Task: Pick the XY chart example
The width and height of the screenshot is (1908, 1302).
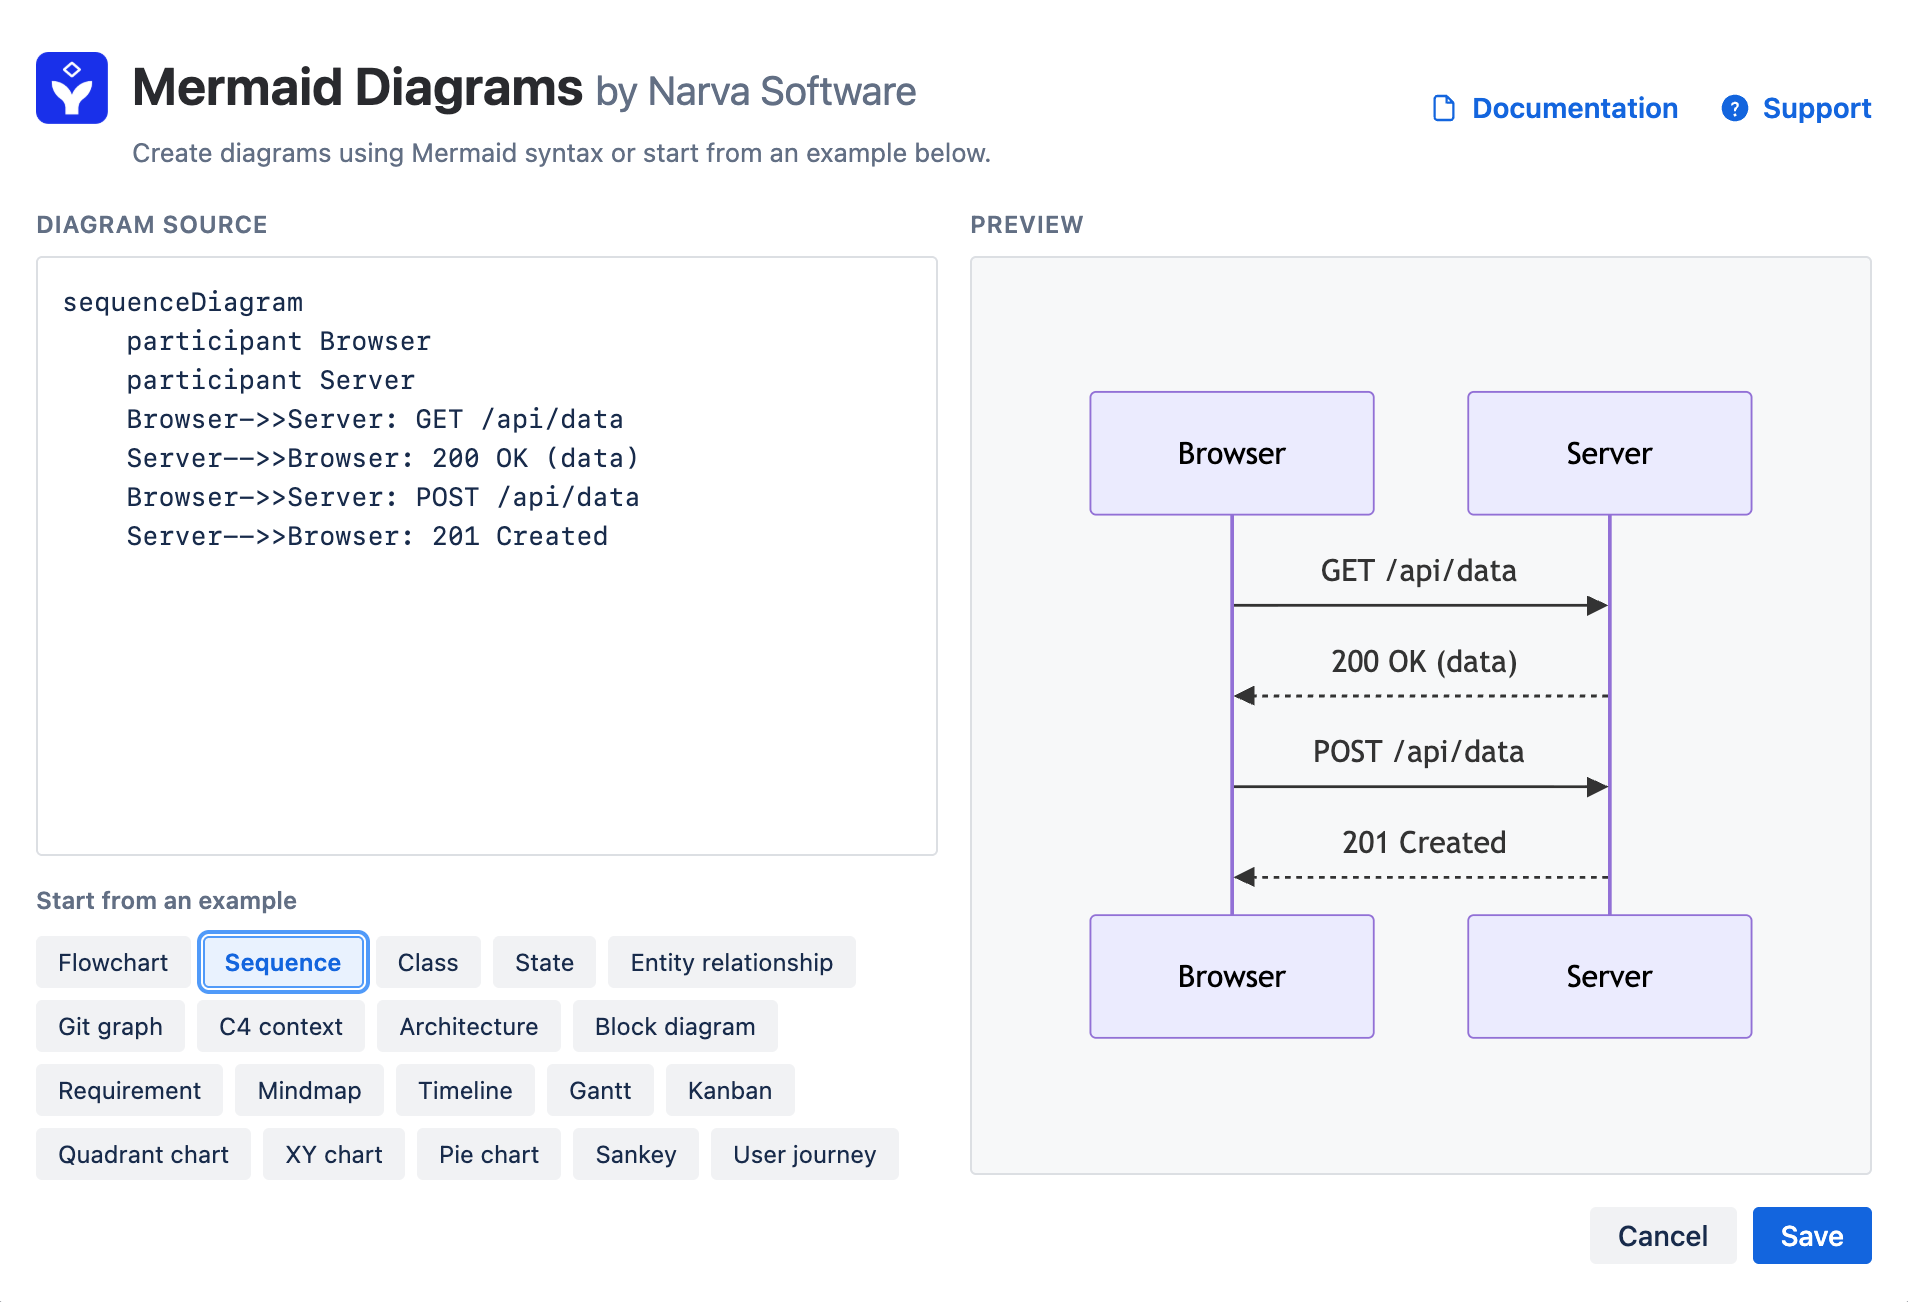Action: (334, 1154)
